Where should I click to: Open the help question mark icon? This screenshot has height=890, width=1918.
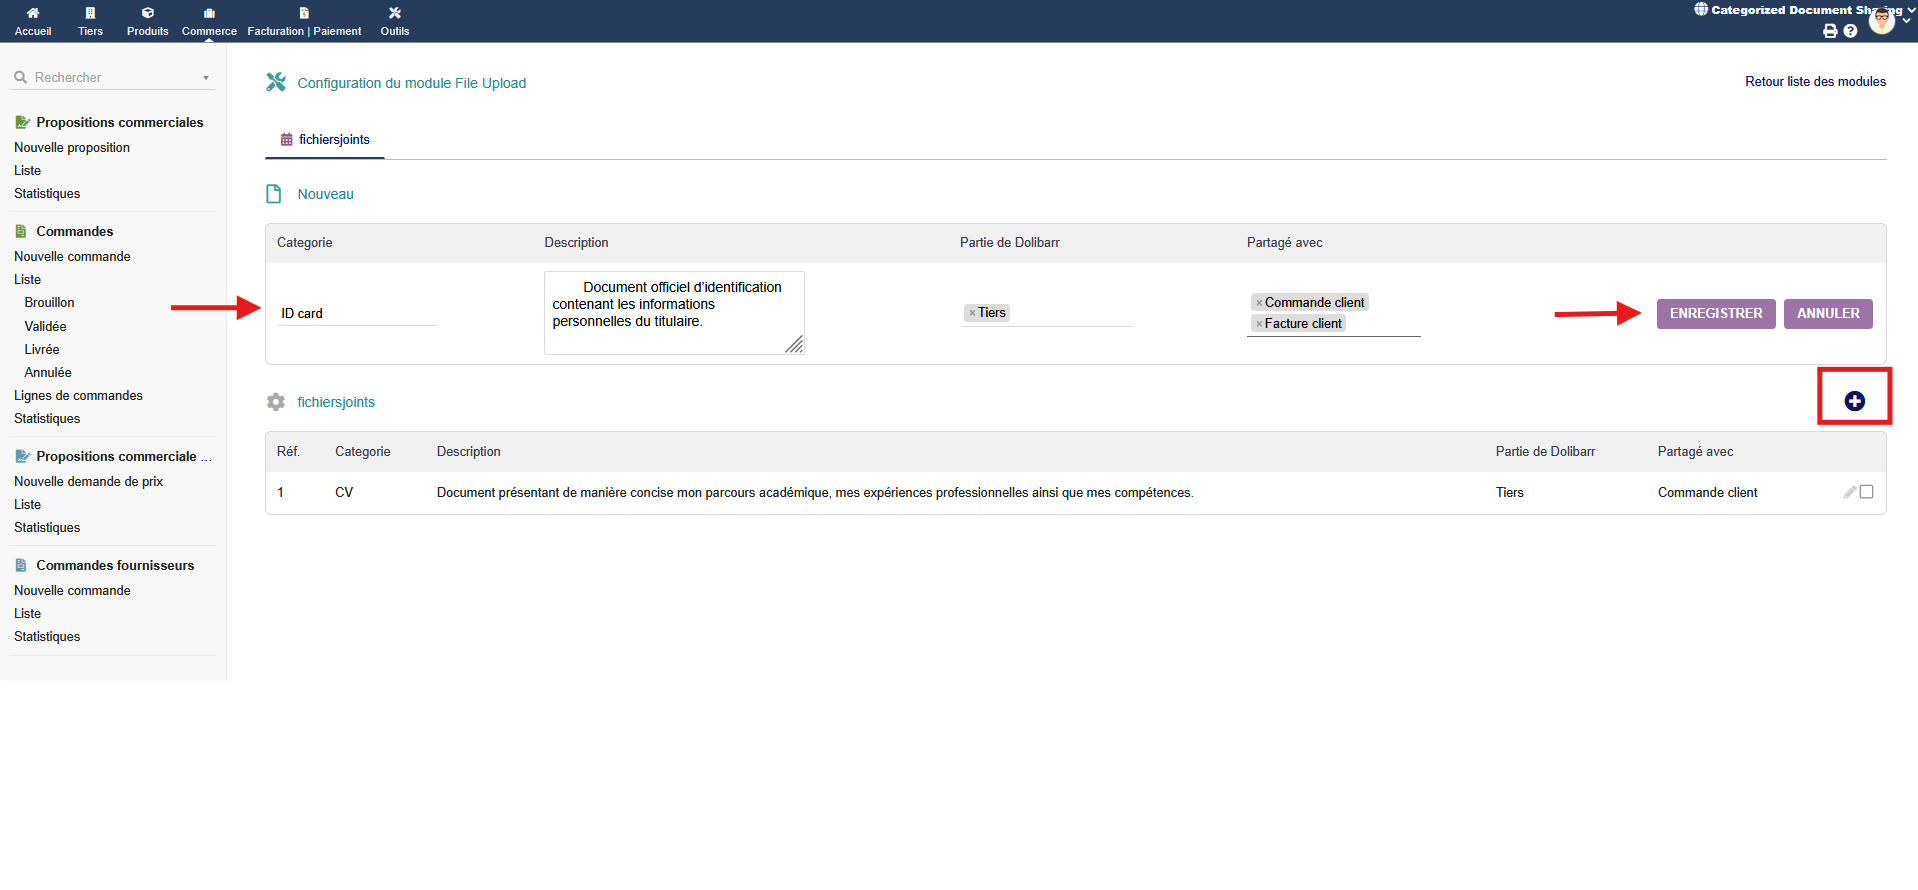pos(1850,31)
